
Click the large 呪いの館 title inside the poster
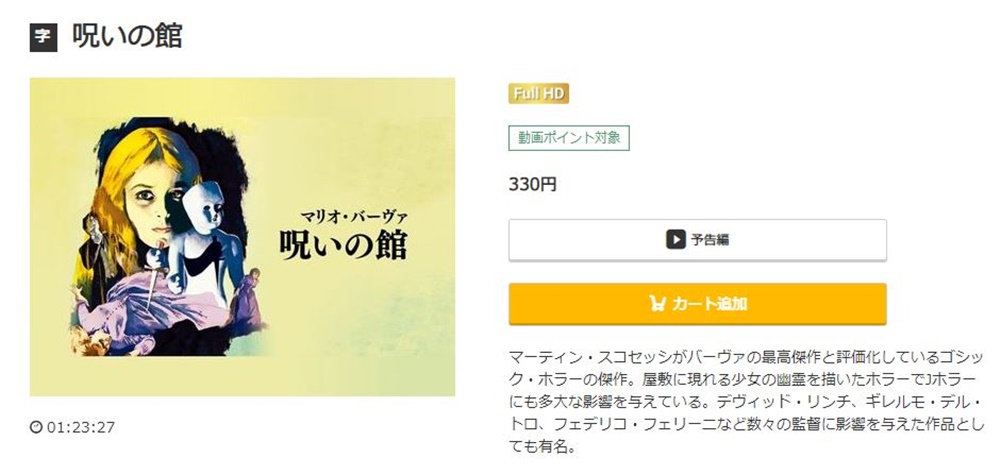[344, 244]
